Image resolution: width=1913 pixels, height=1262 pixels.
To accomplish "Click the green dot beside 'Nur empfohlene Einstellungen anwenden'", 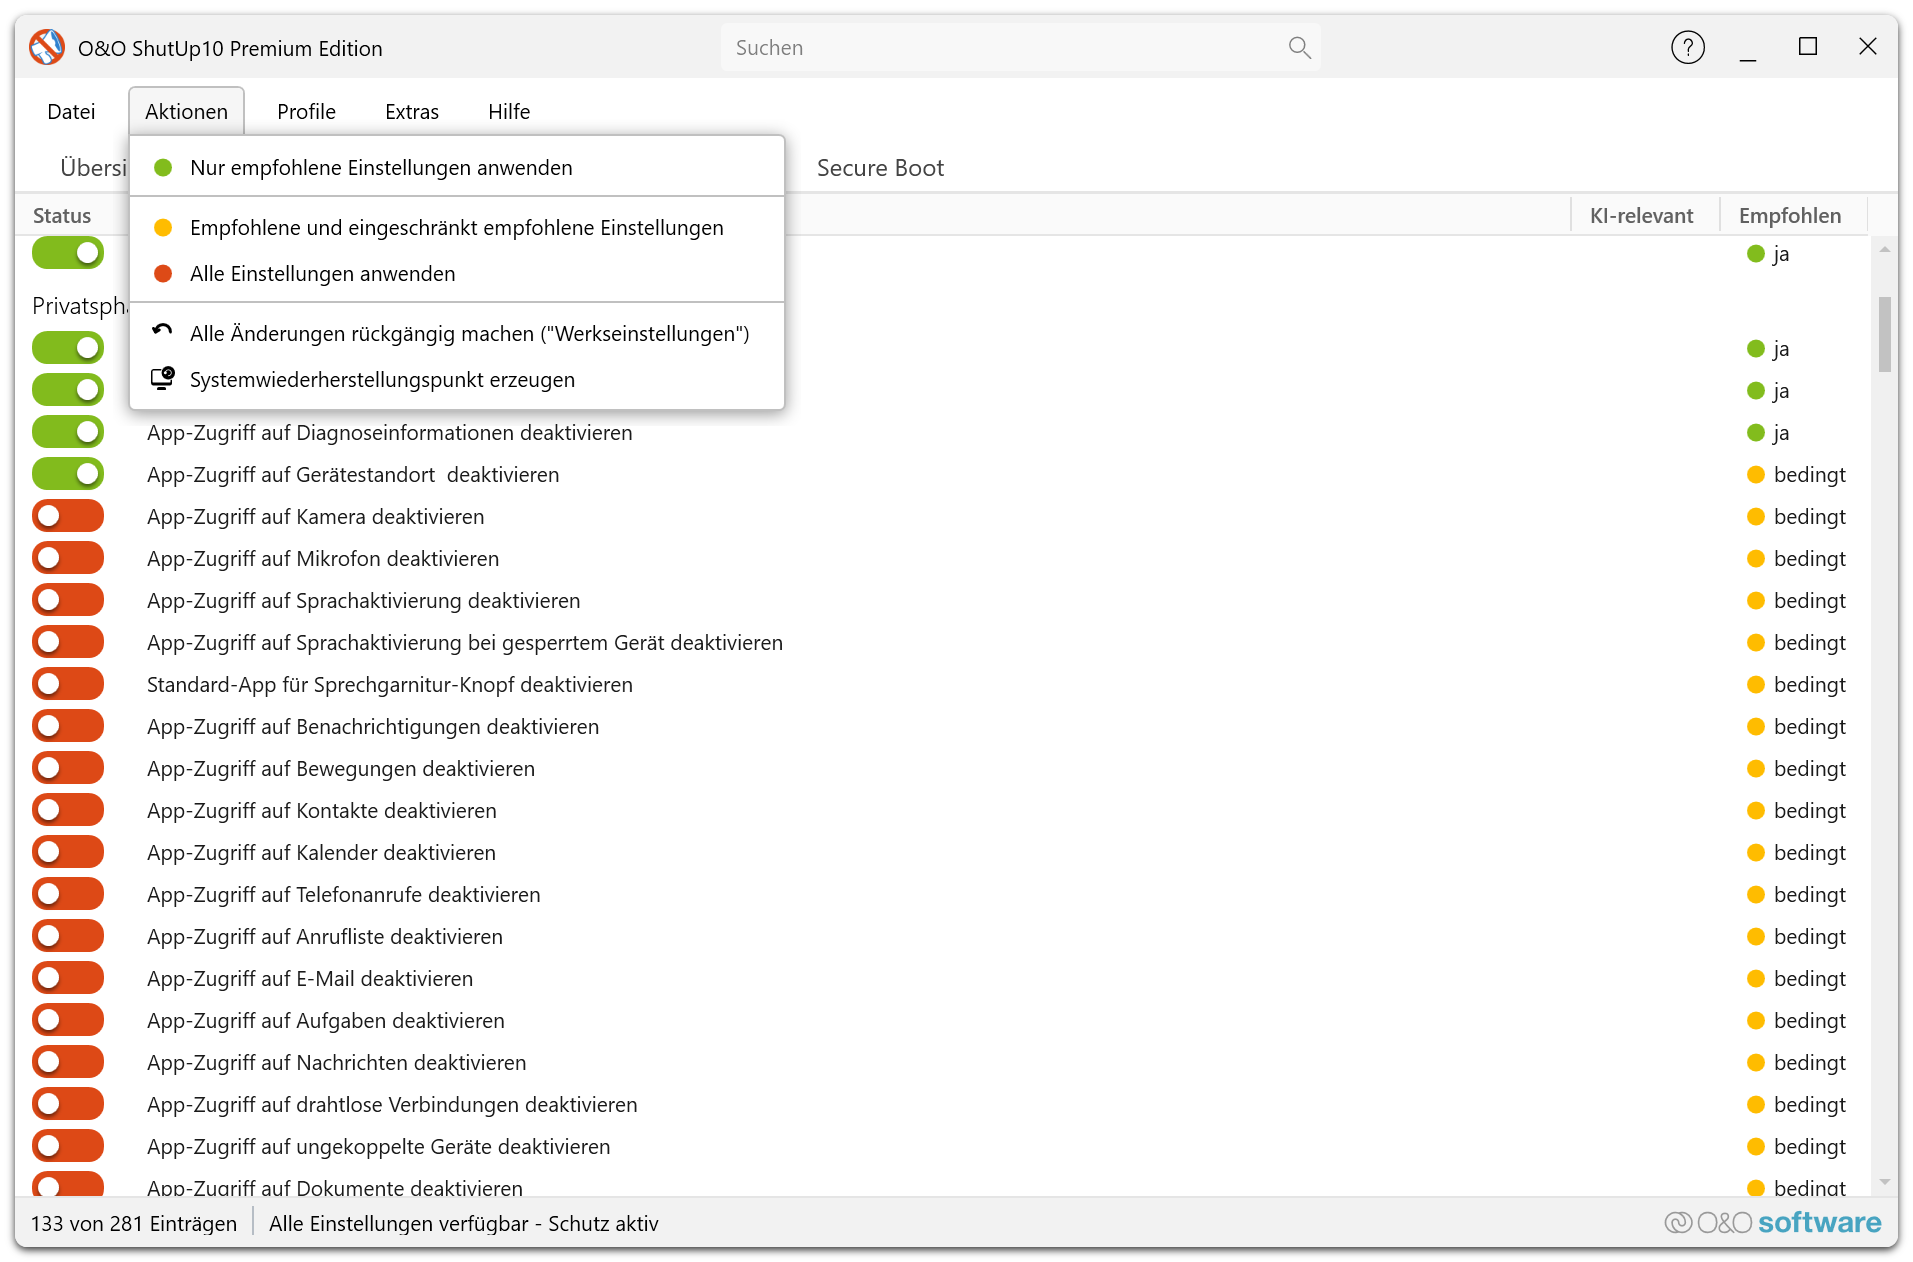I will (x=163, y=167).
